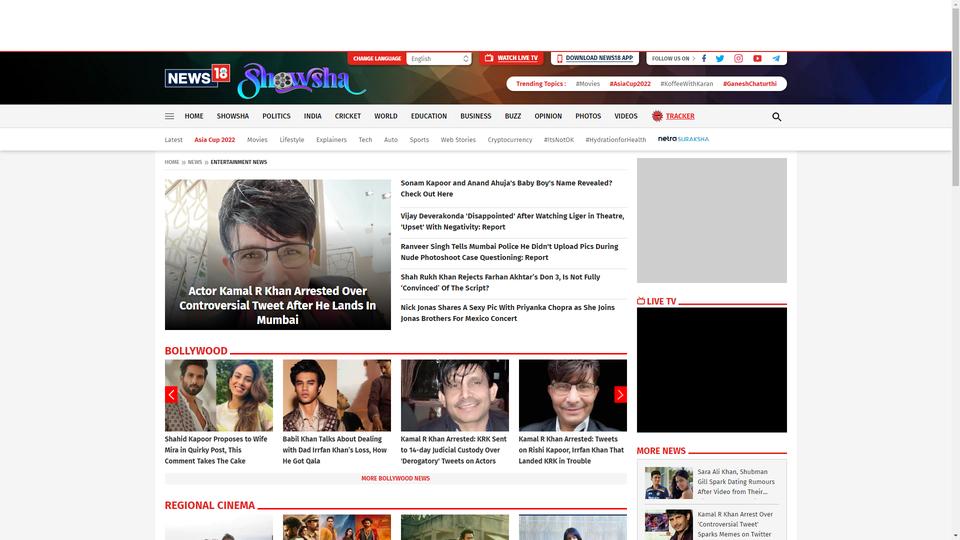Open the POLITICS menu item
Viewport: 960px width, 540px height.
[276, 116]
